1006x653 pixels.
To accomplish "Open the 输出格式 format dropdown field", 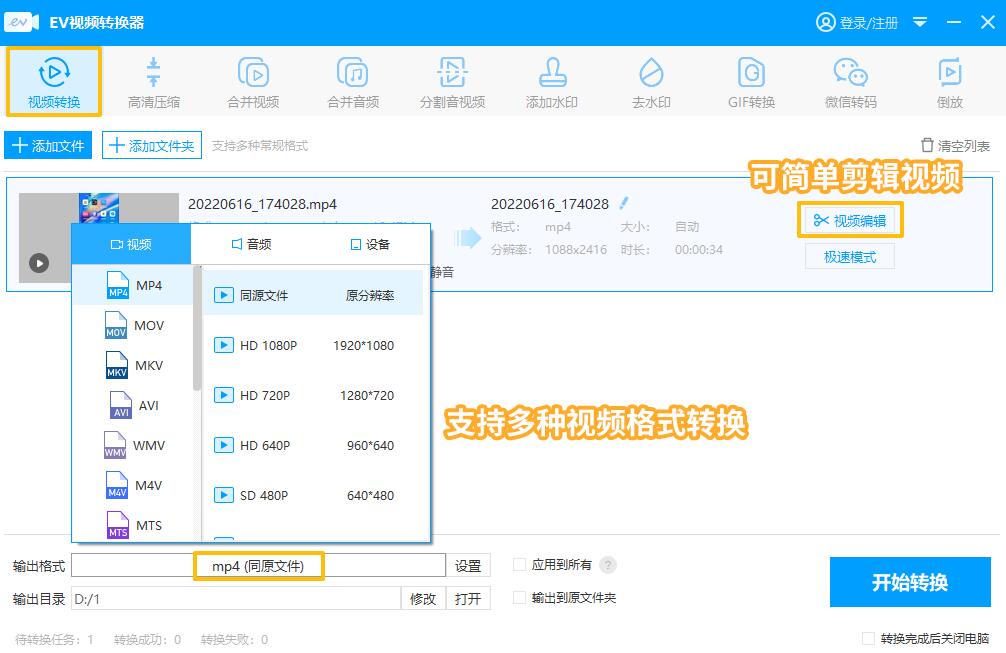I will click(x=258, y=566).
